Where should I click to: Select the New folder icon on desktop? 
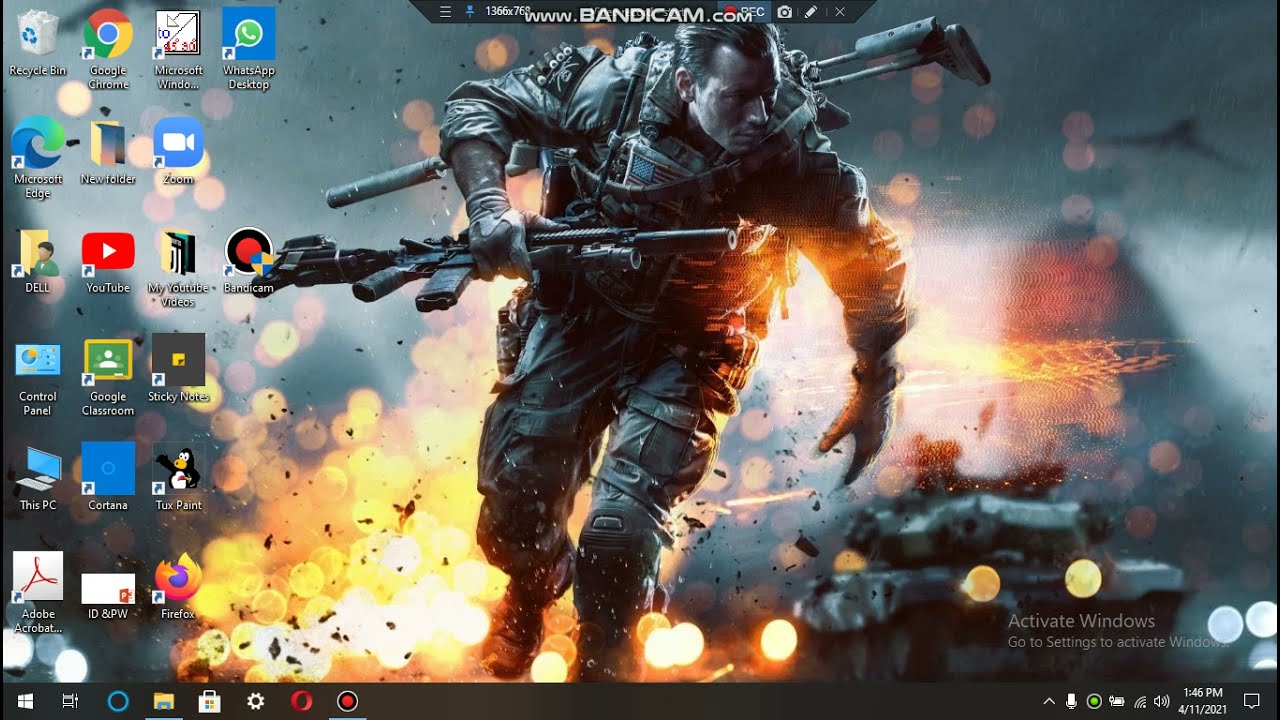coord(108,151)
